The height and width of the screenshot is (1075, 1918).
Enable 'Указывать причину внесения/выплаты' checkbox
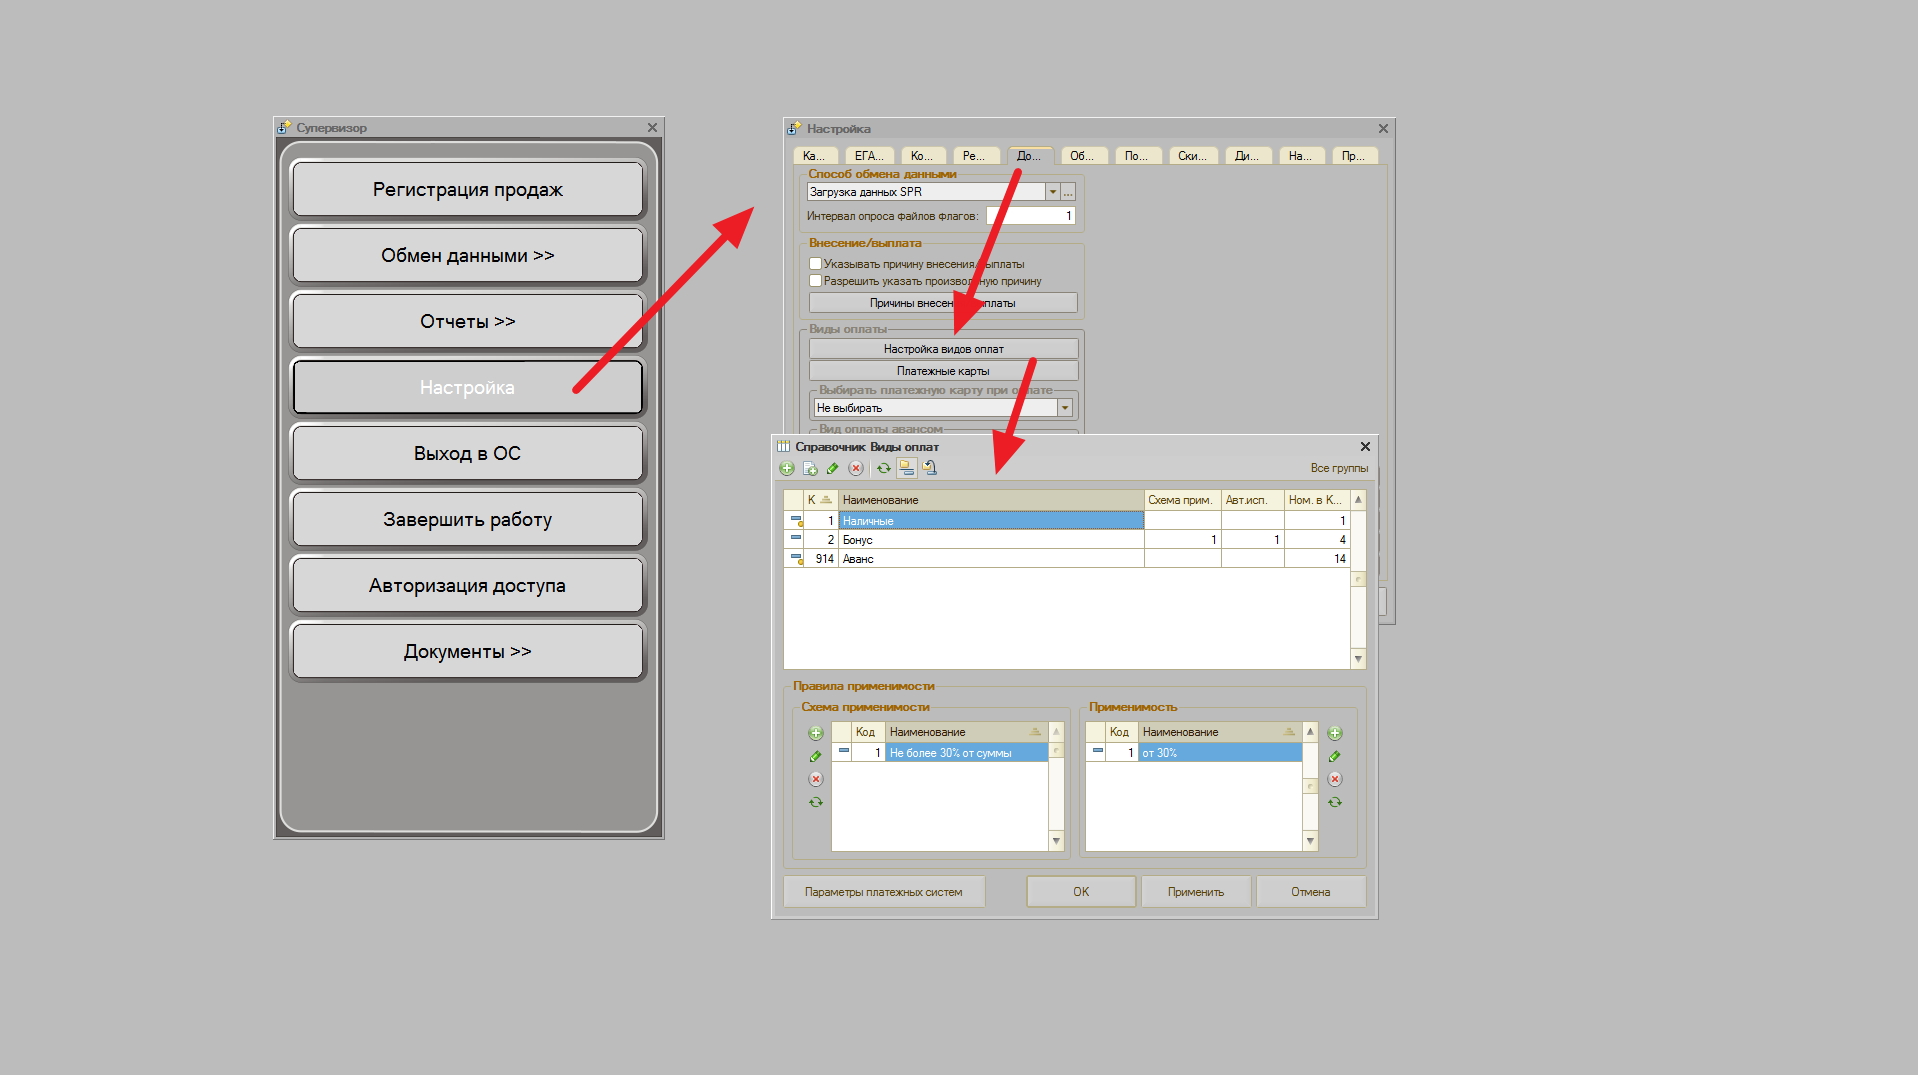coord(815,264)
